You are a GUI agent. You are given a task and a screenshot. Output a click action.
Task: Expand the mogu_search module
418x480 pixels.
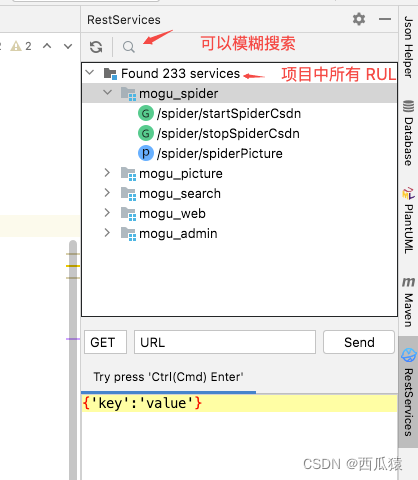pos(107,193)
